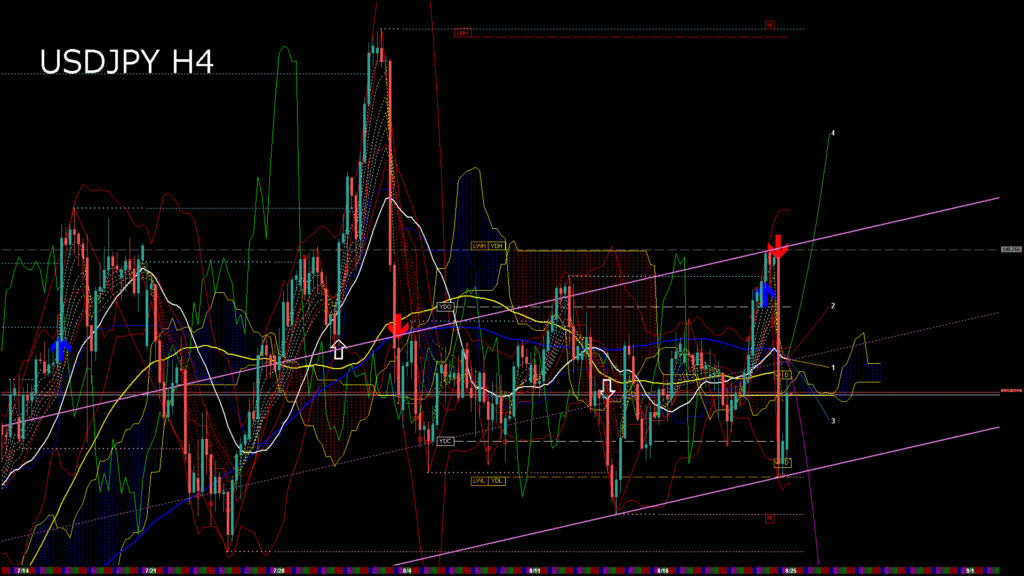This screenshot has width=1024, height=576.
Task: Click the blue up arrow at the chart's left
Action: tap(60, 348)
